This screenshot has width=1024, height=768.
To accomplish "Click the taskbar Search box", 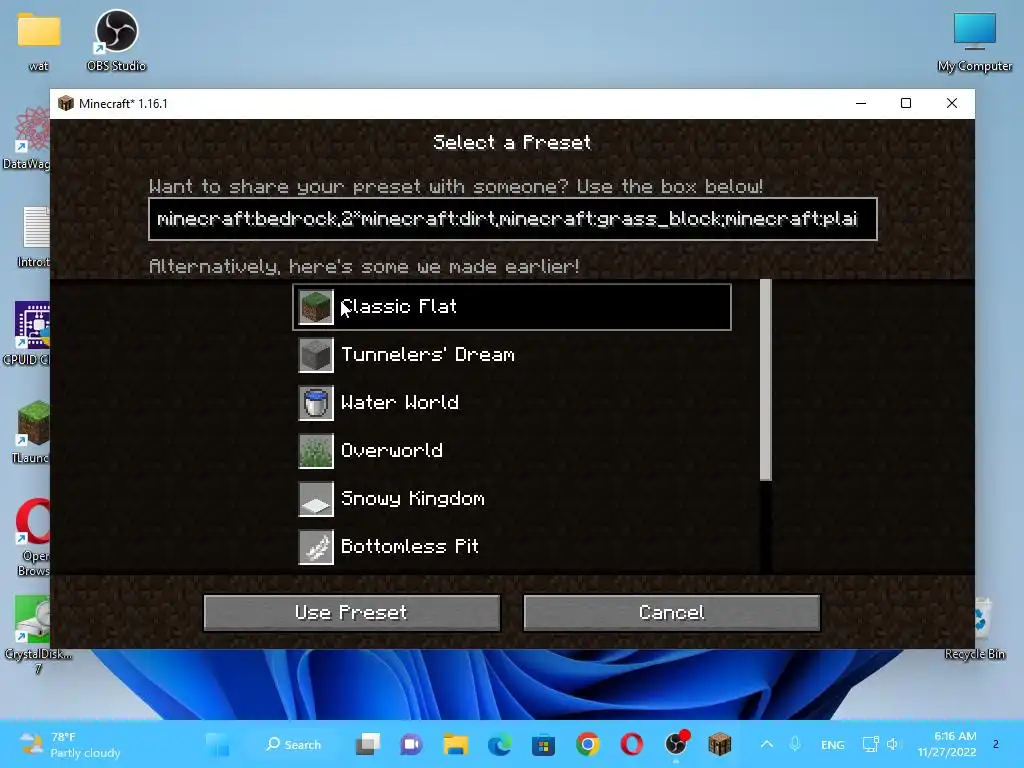I will 293,744.
